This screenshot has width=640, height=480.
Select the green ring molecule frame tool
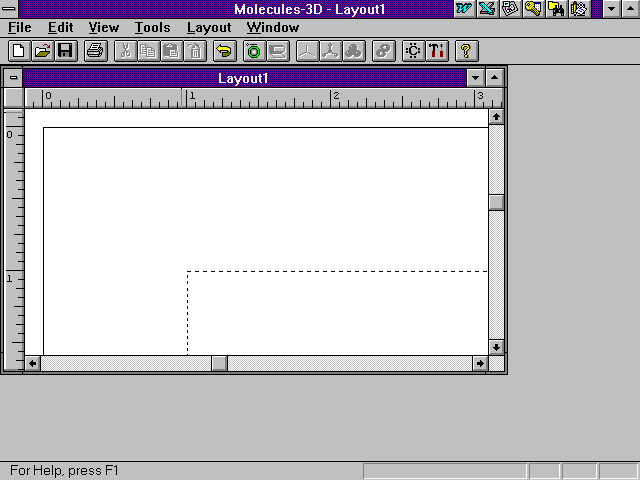pos(255,51)
